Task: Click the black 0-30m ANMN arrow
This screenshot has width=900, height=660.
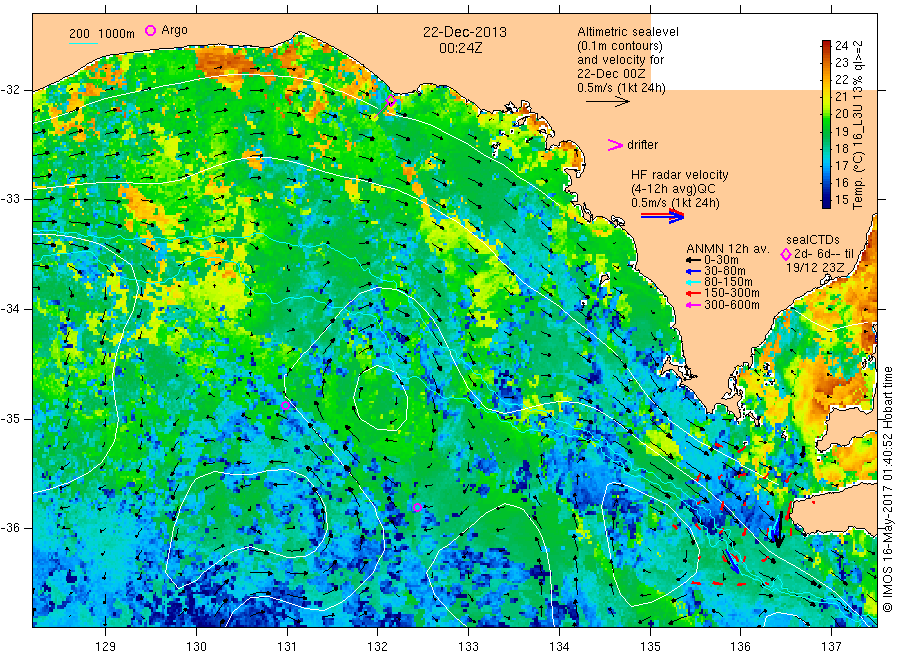Action: [693, 260]
